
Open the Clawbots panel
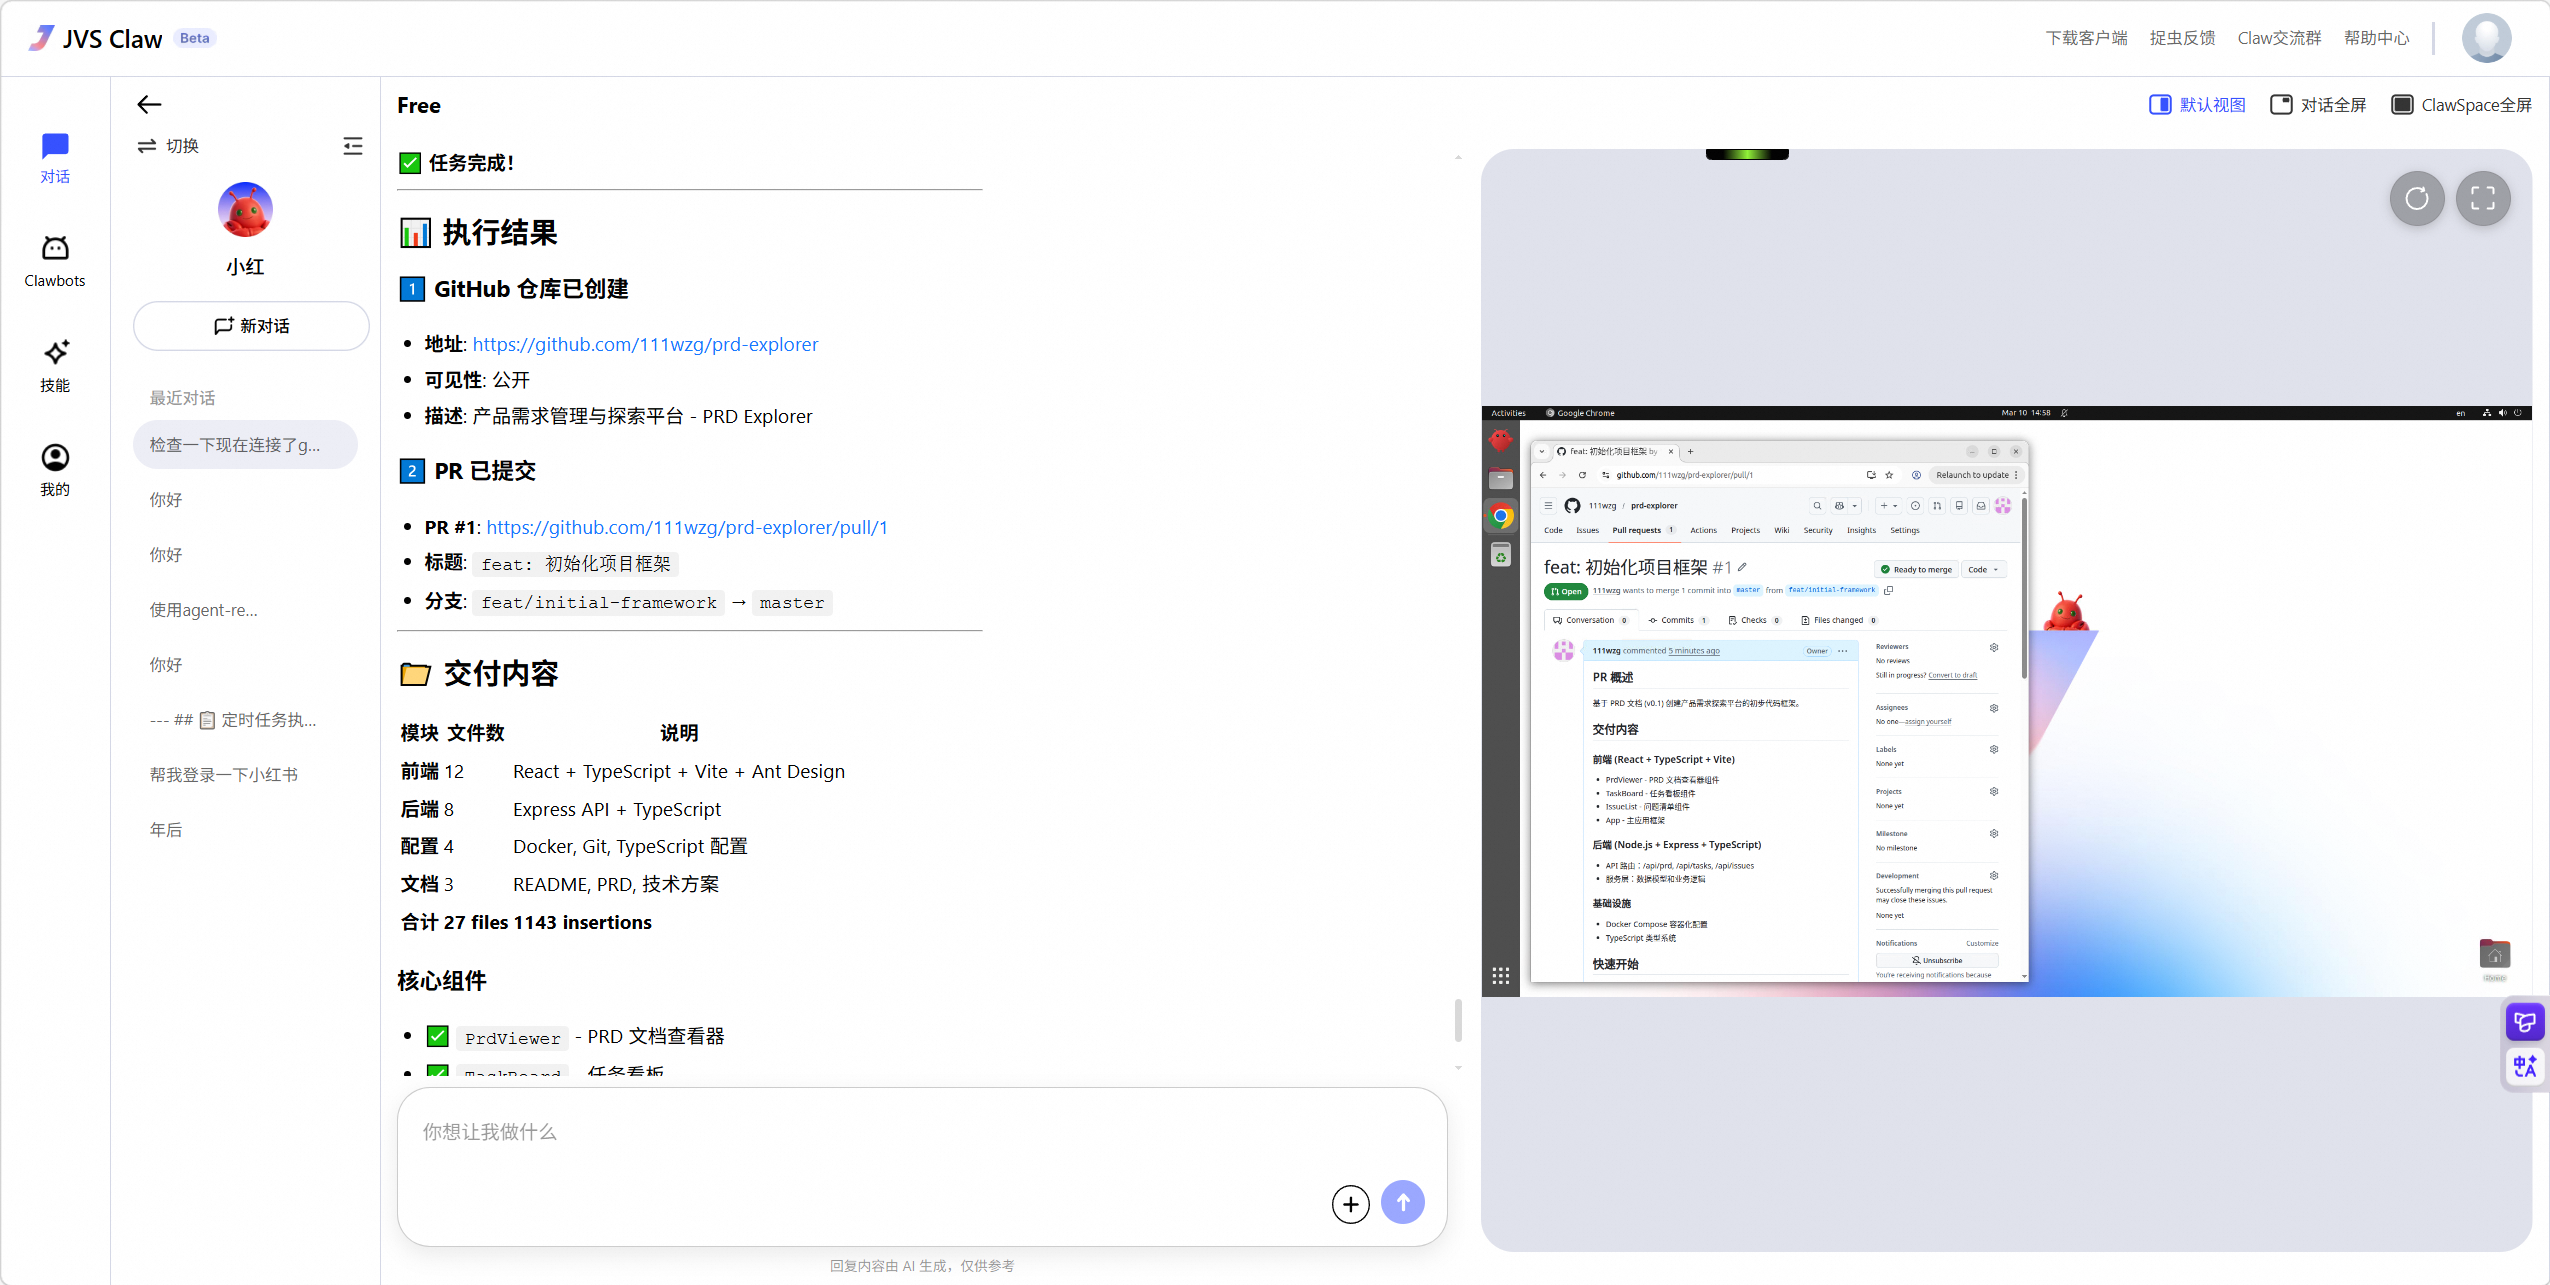pos(55,258)
